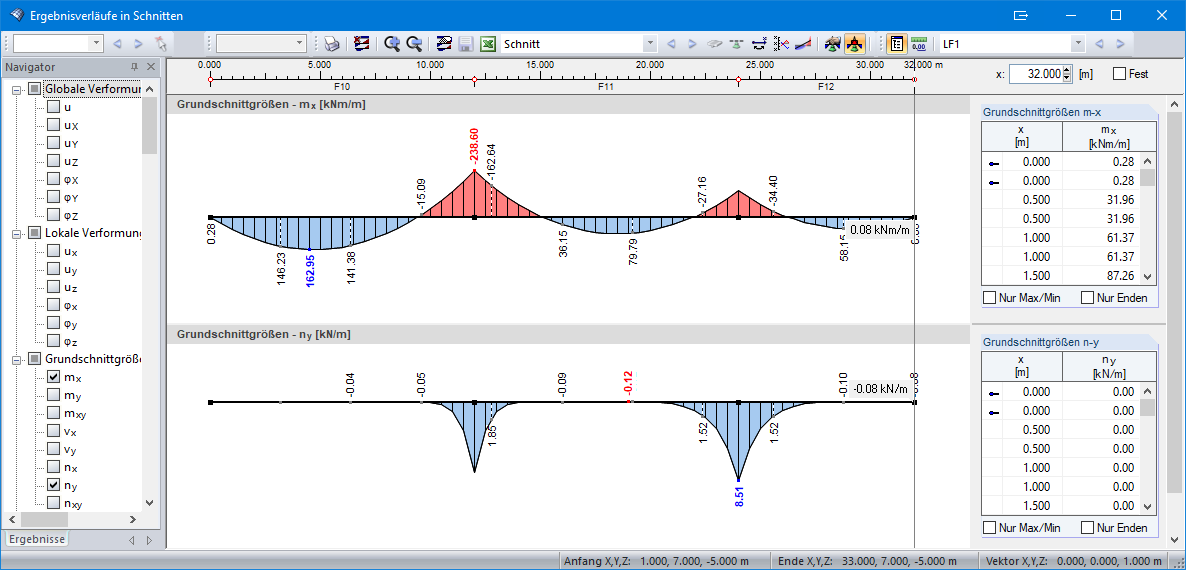Check Nur Max/Min in m-x table
1186x570 pixels.
click(989, 298)
